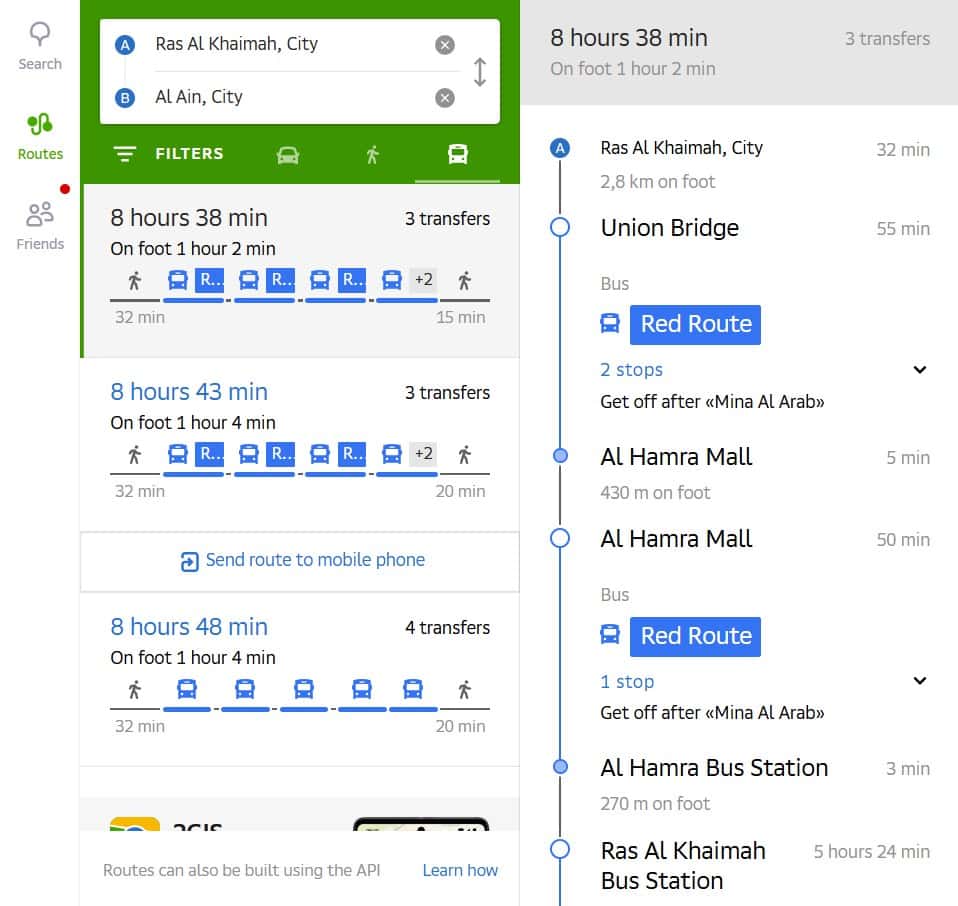
Task: Click the Union Bridge stop circle marker
Action: [x=560, y=227]
